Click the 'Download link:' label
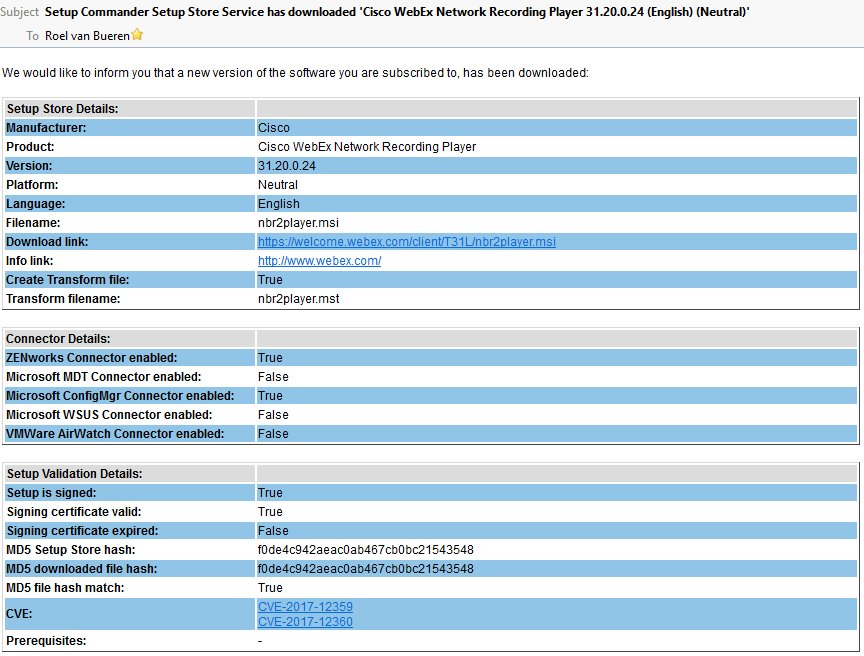This screenshot has height=656, width=864. (47, 242)
